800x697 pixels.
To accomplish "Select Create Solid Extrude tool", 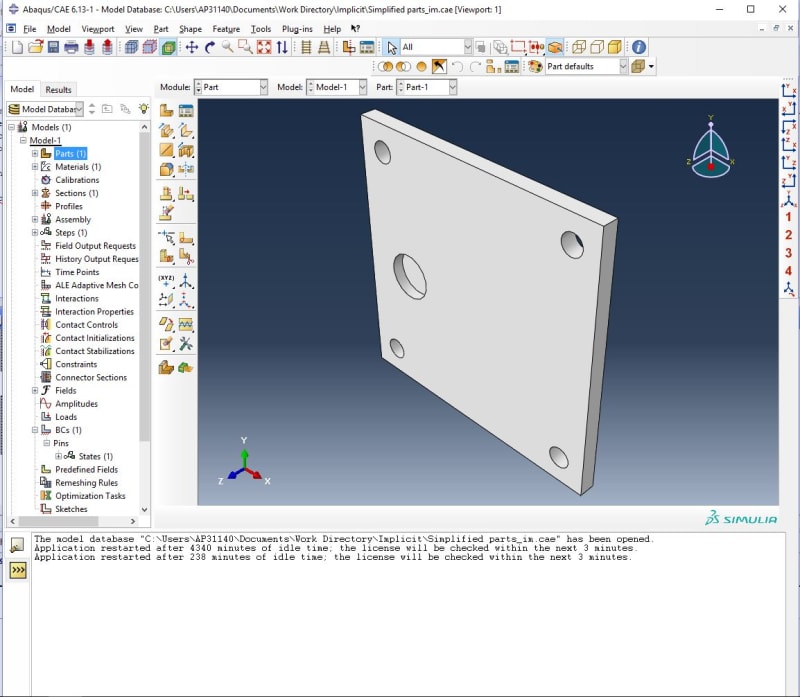I will 166,130.
